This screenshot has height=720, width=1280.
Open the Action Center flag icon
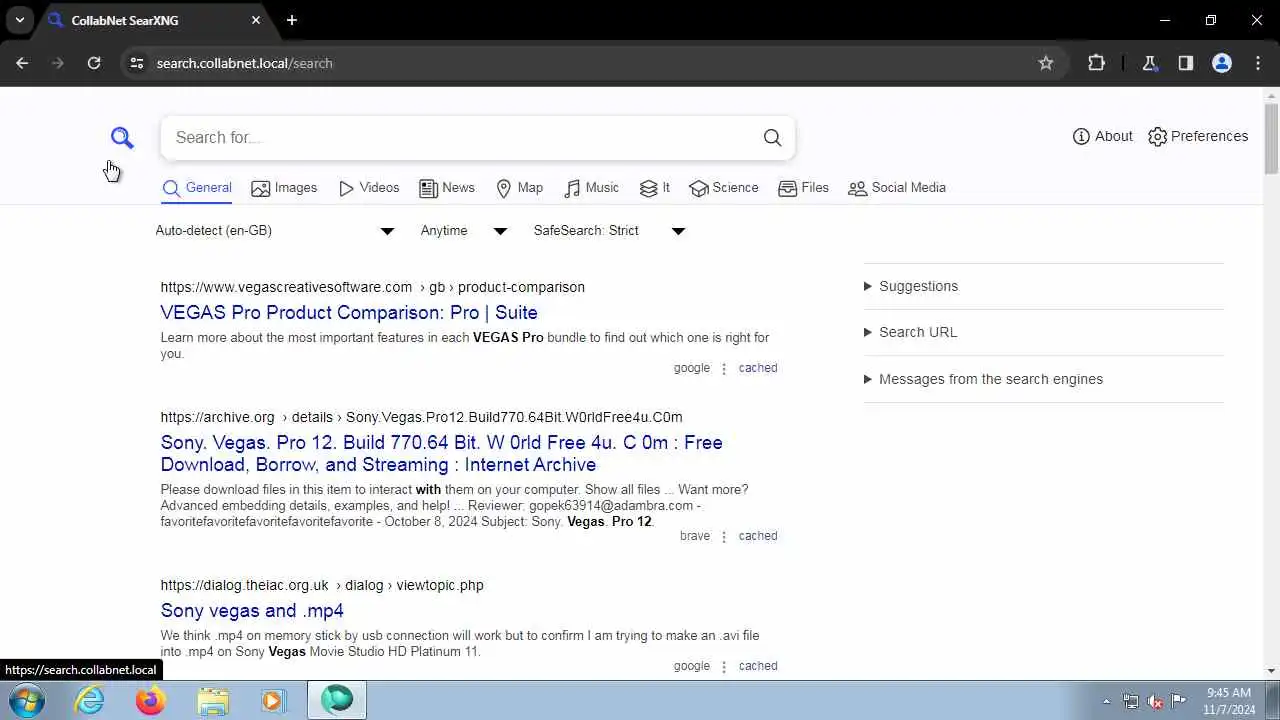pos(1179,701)
